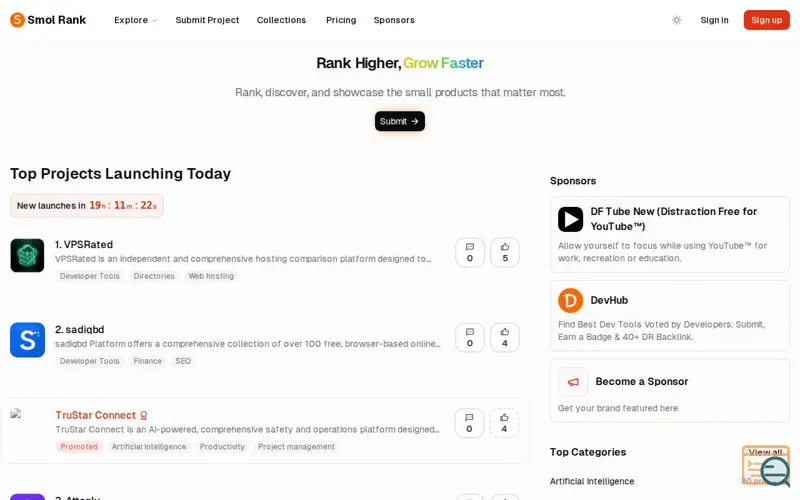Click the red Sign up button

766,20
